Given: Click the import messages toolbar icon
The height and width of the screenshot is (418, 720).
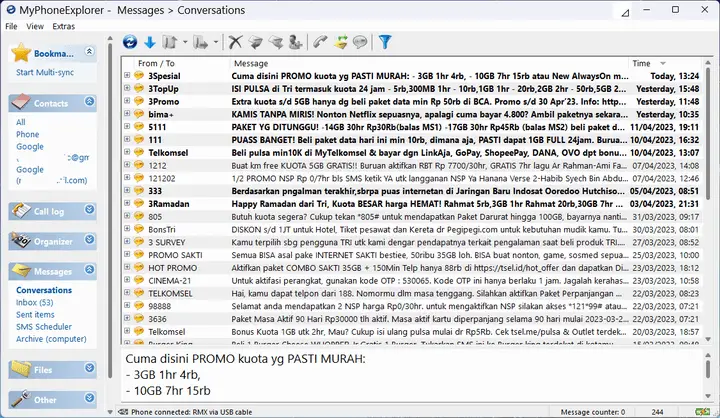Looking at the screenshot, I should point(170,42).
